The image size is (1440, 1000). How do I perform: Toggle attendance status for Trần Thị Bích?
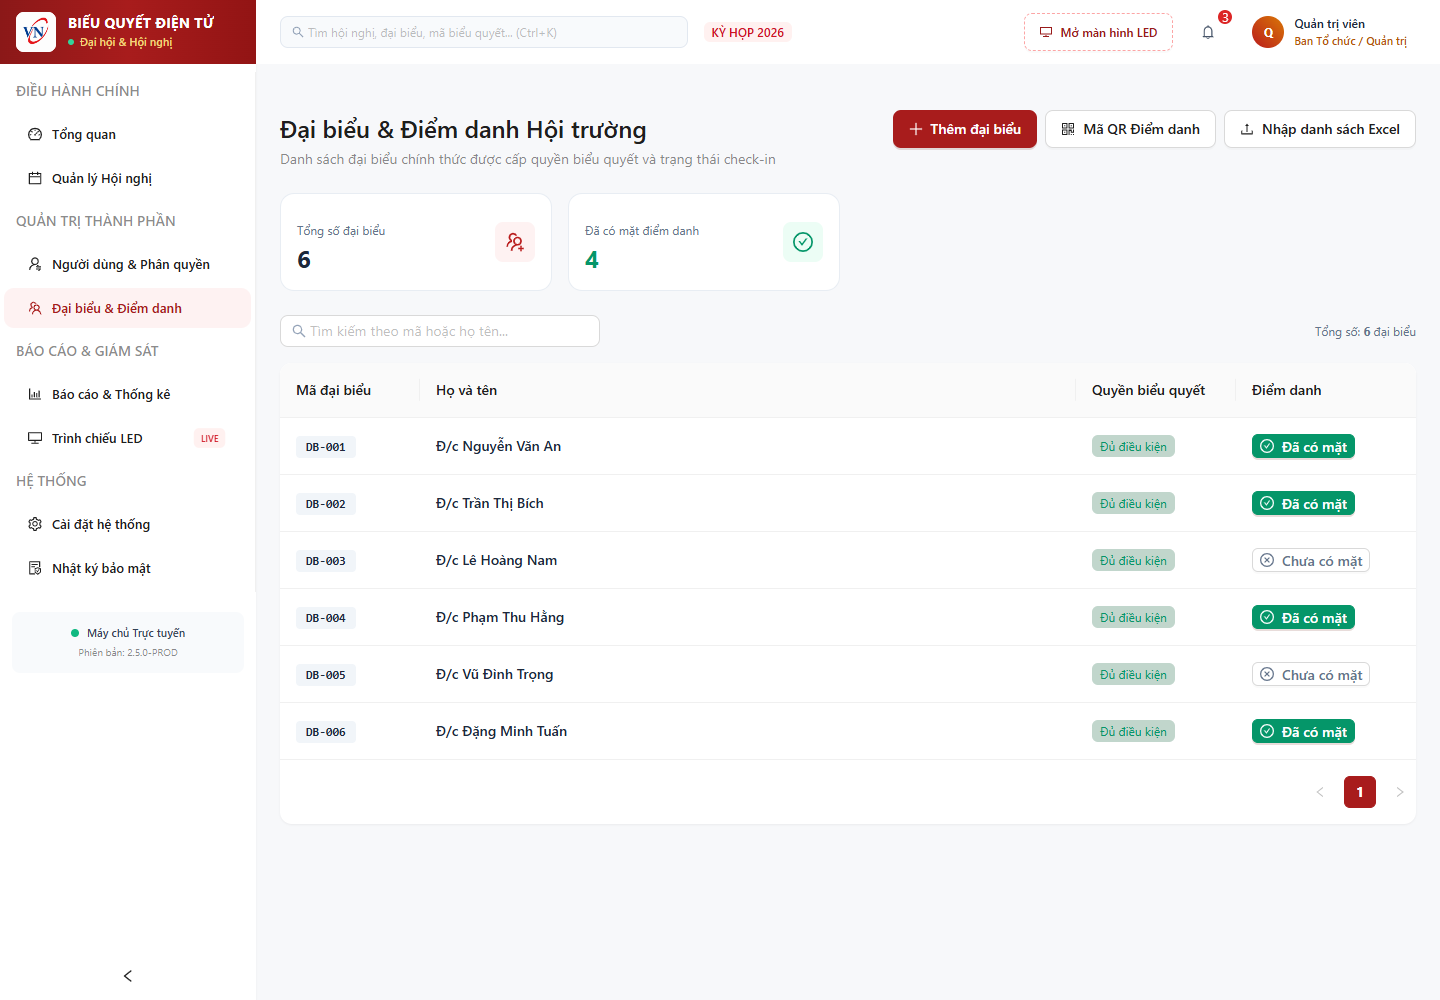[x=1303, y=503]
